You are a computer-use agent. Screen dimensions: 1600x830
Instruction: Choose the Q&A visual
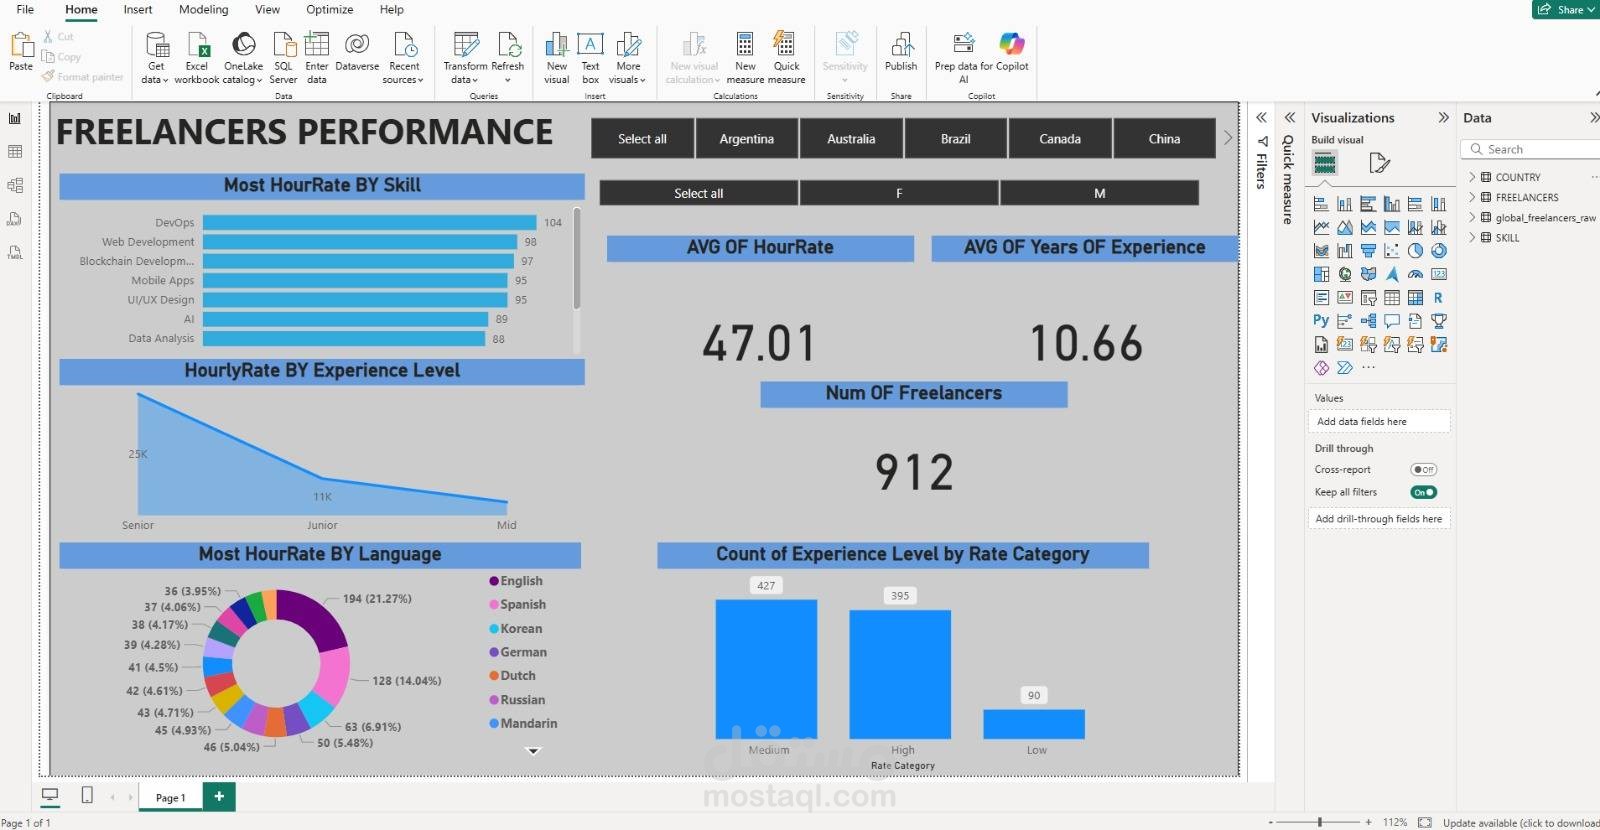coord(1392,321)
